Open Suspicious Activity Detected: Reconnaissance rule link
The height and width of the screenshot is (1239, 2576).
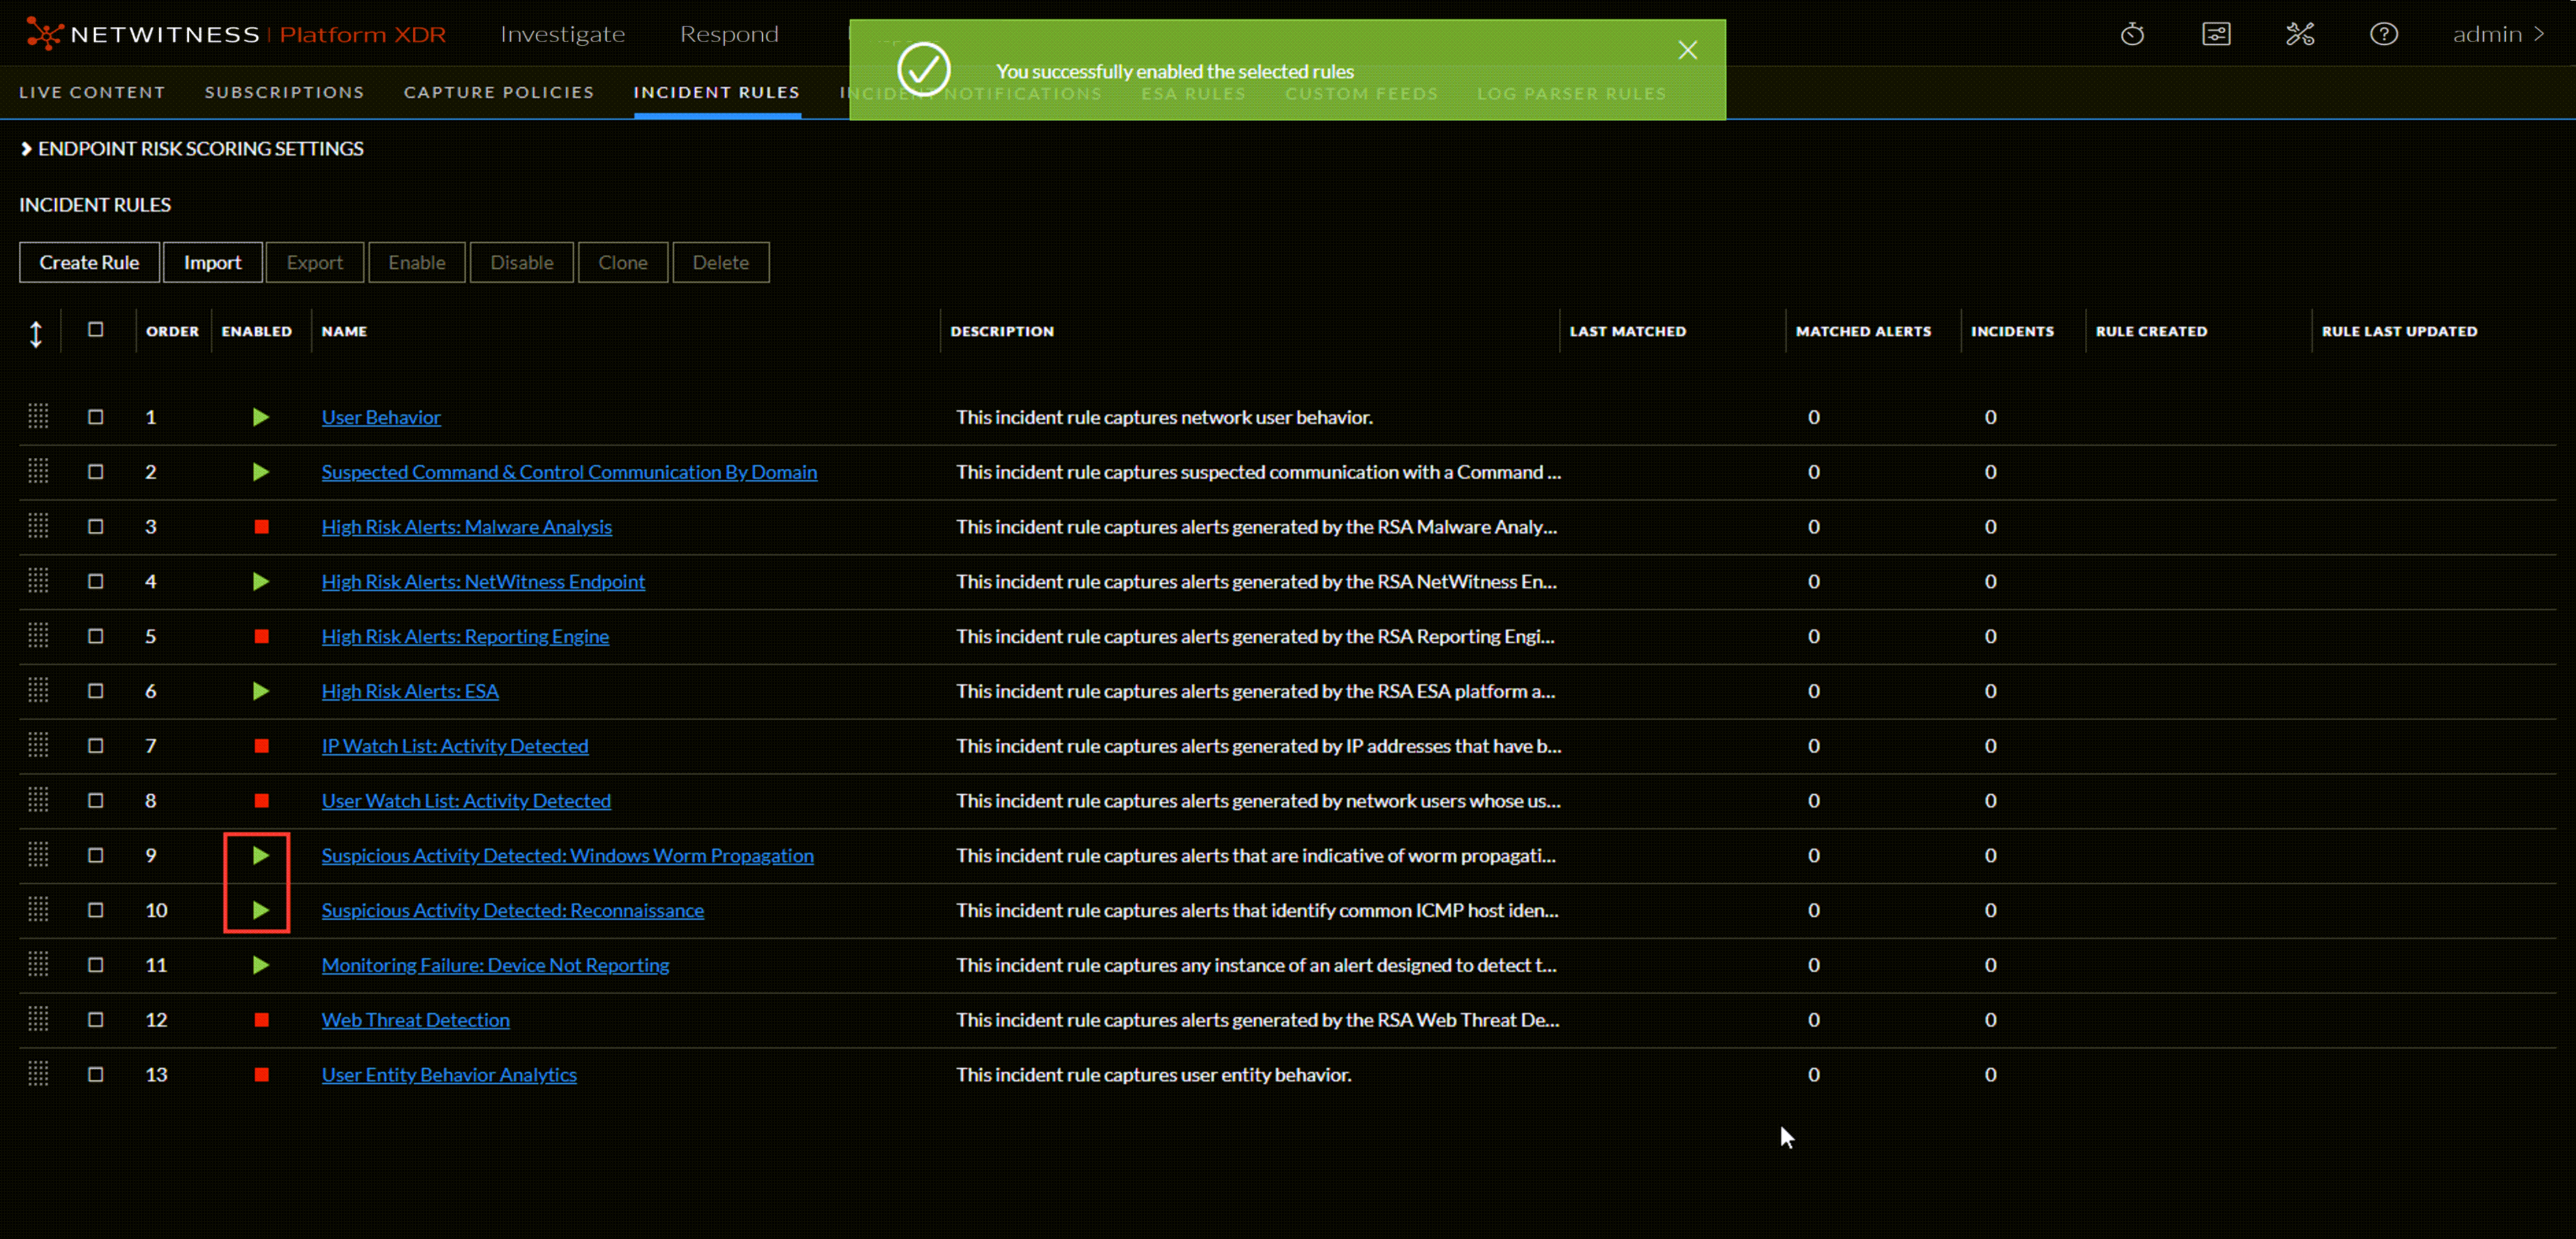[512, 910]
